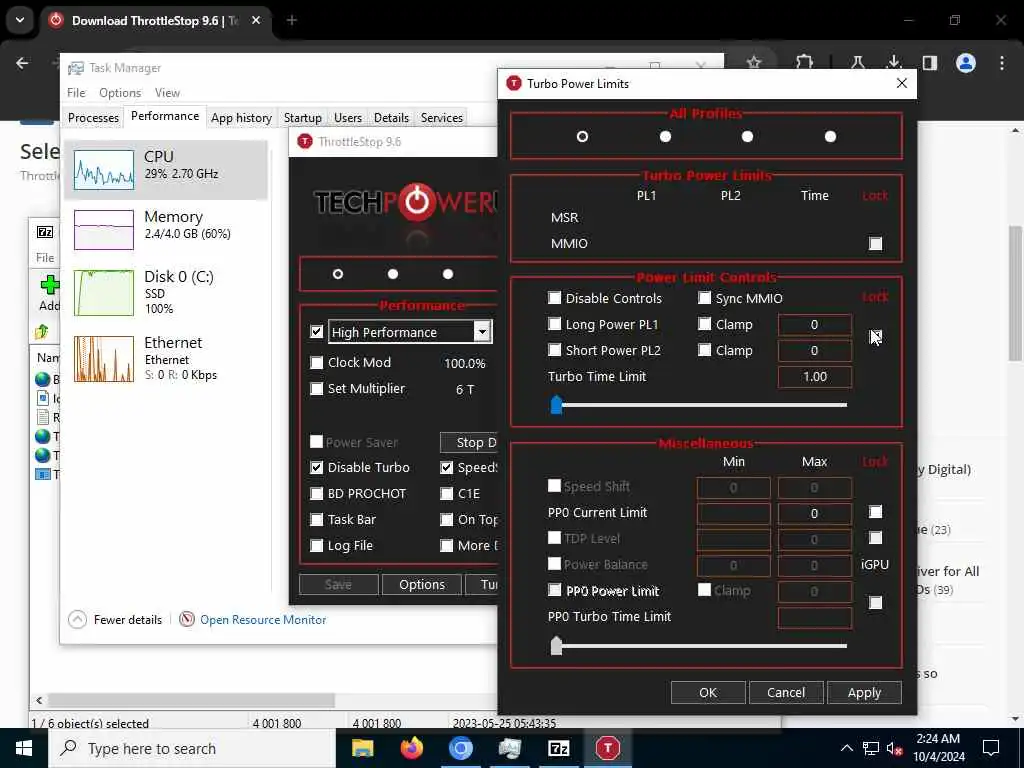Enable Set Multiplier checkbox
The image size is (1024, 768).
pyautogui.click(x=317, y=389)
